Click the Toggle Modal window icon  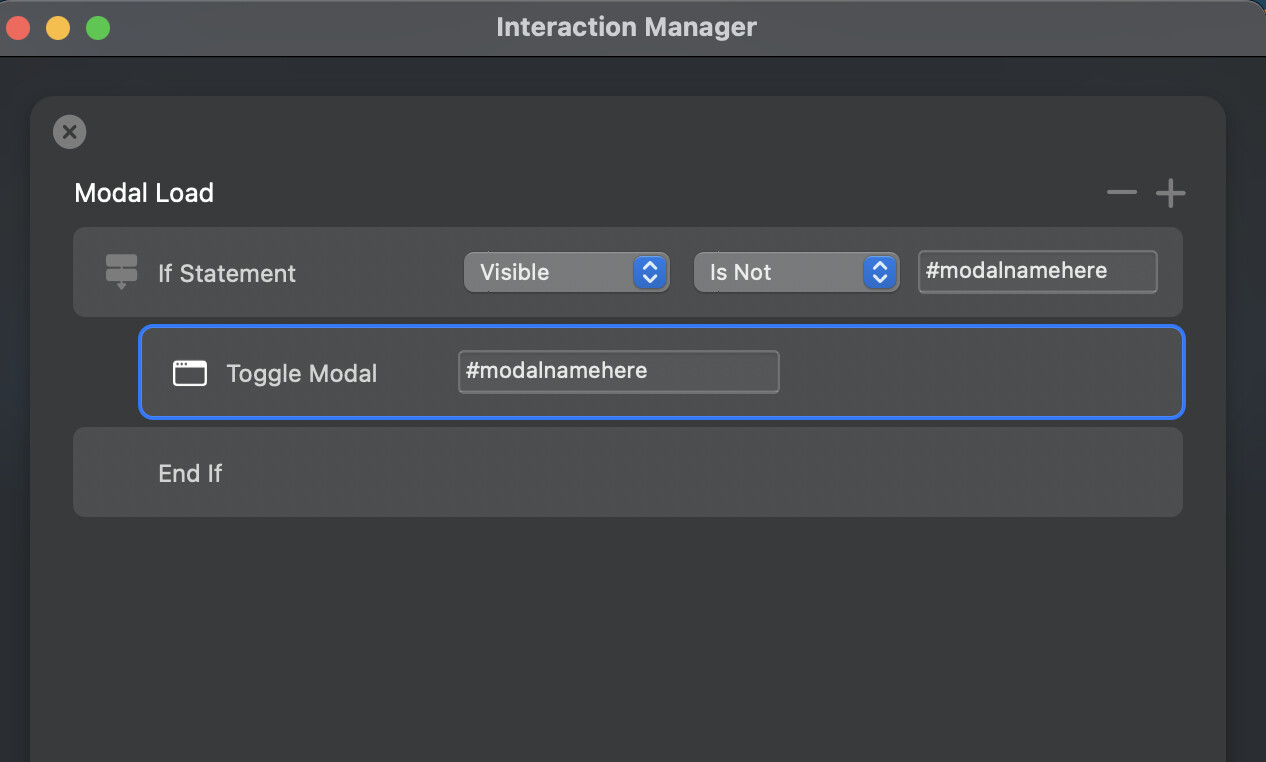point(190,373)
